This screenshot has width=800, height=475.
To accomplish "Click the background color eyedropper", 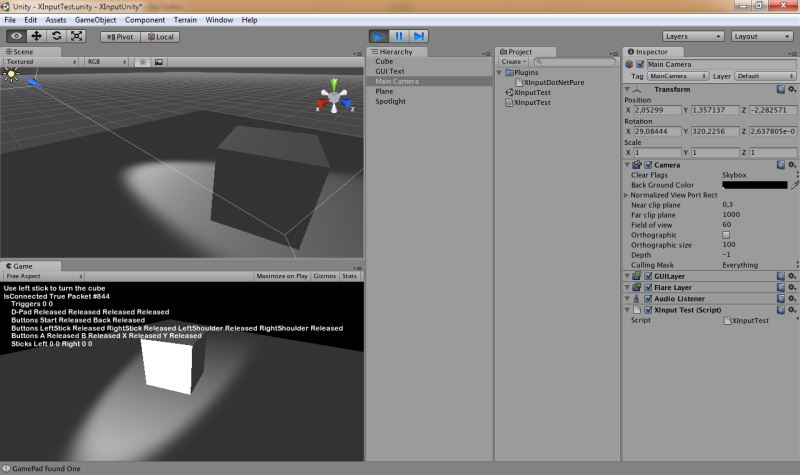I will click(794, 185).
